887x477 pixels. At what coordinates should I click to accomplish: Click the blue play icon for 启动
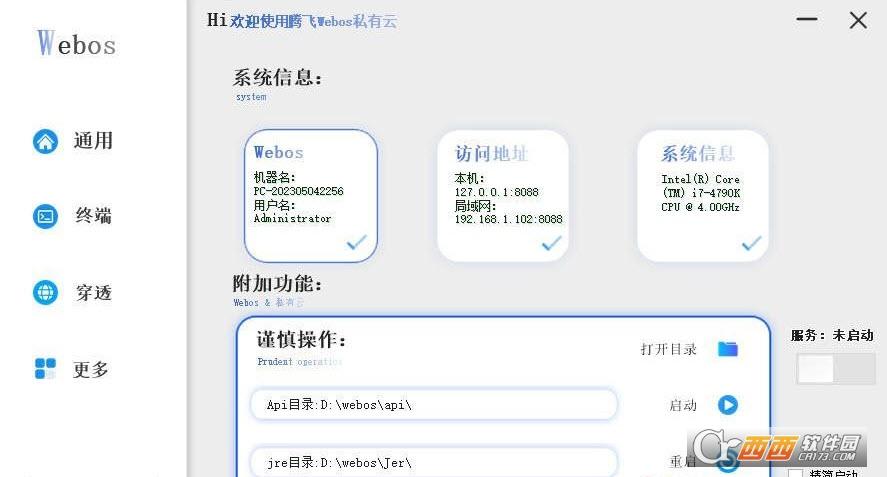click(728, 405)
